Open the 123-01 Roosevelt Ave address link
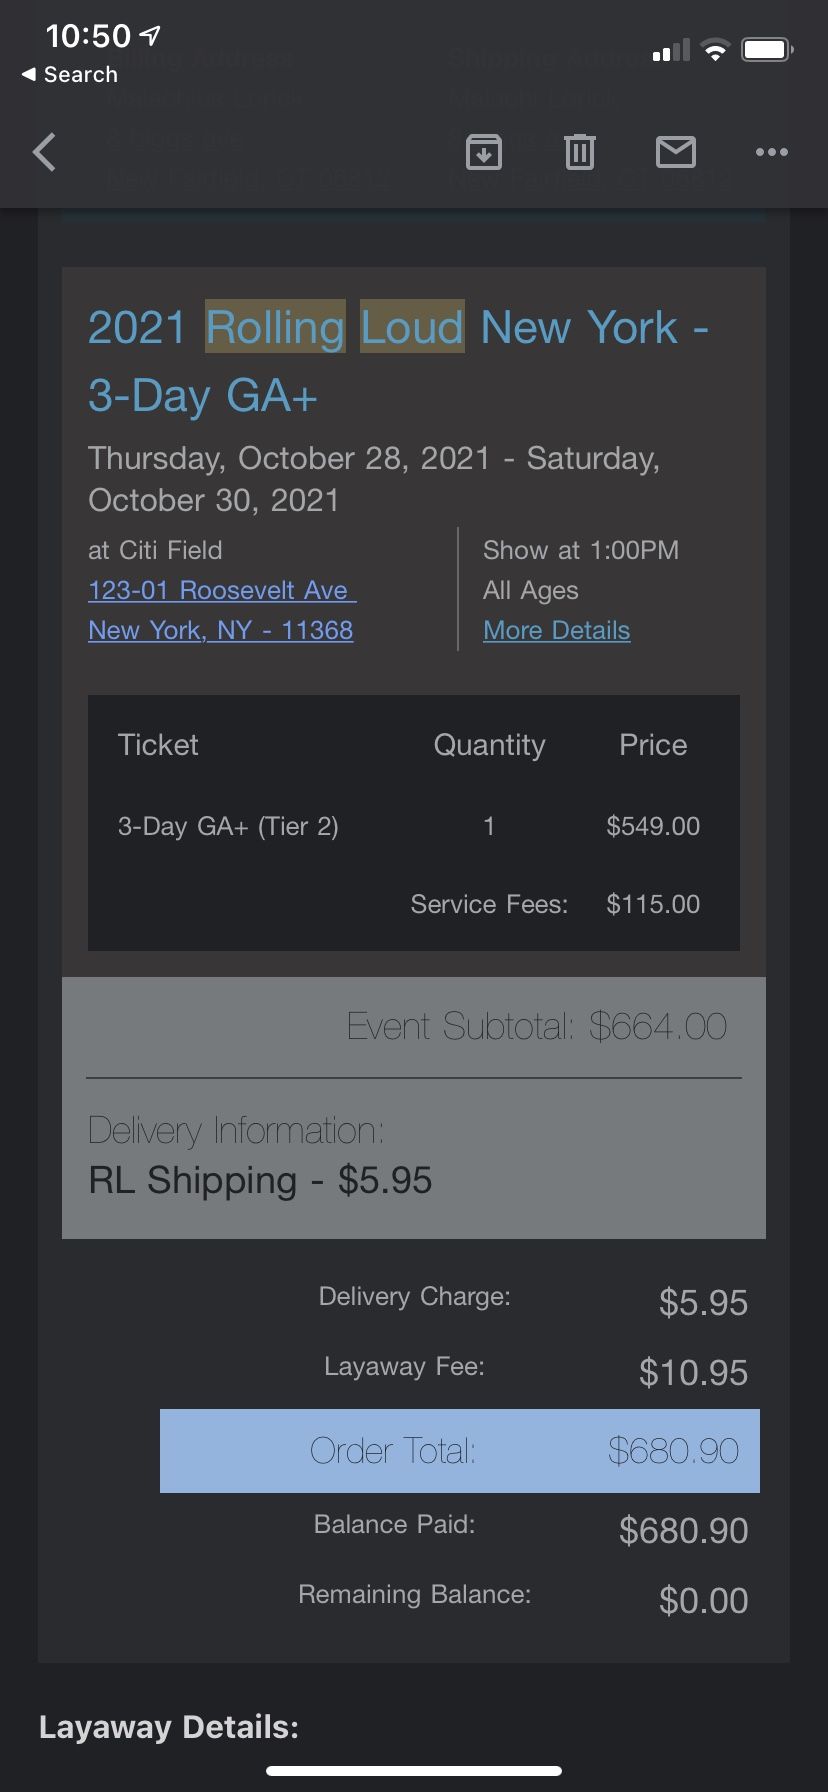This screenshot has width=828, height=1792. point(222,590)
